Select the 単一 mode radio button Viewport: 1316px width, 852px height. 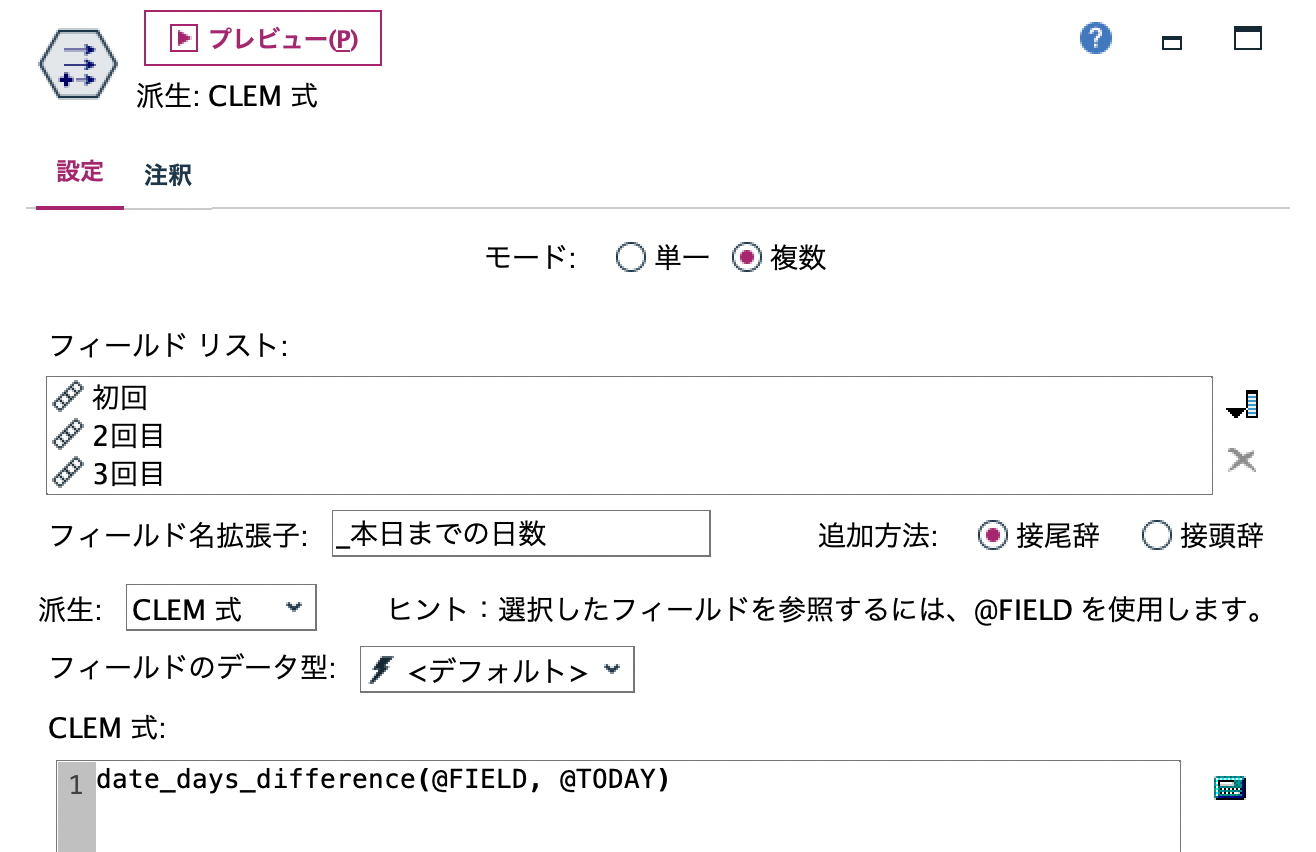tap(631, 258)
